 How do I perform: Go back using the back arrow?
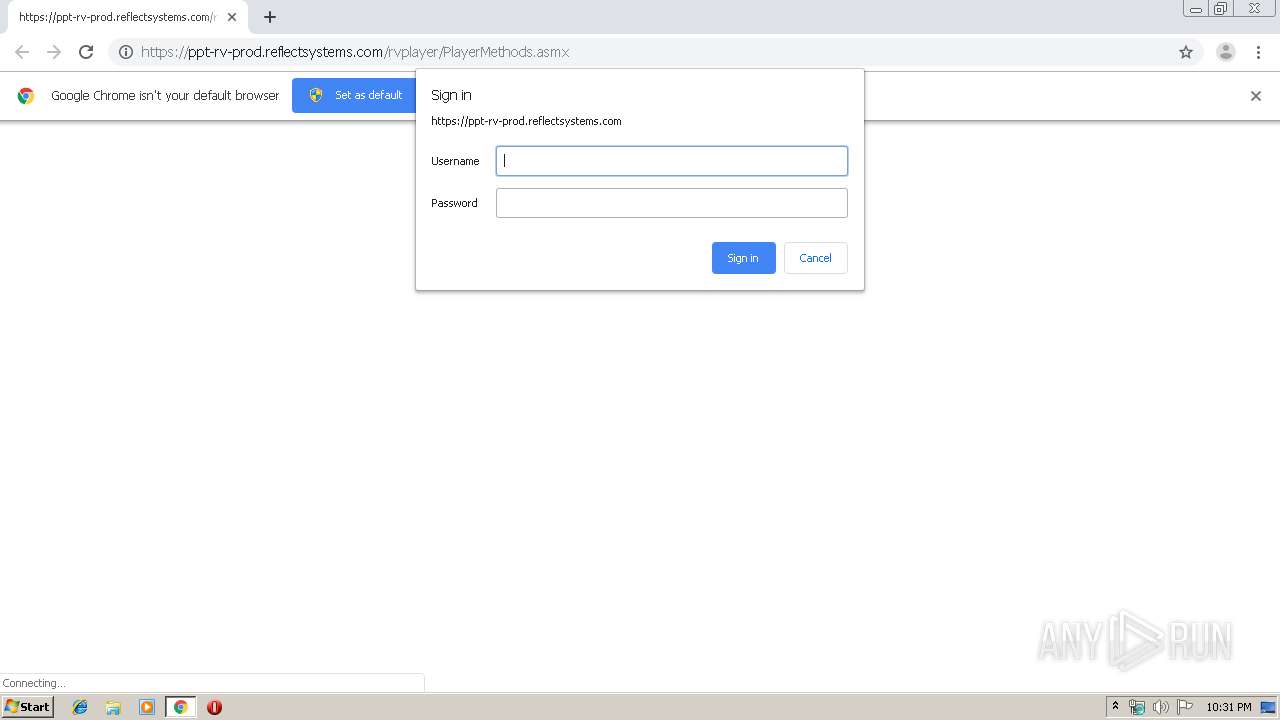point(22,52)
